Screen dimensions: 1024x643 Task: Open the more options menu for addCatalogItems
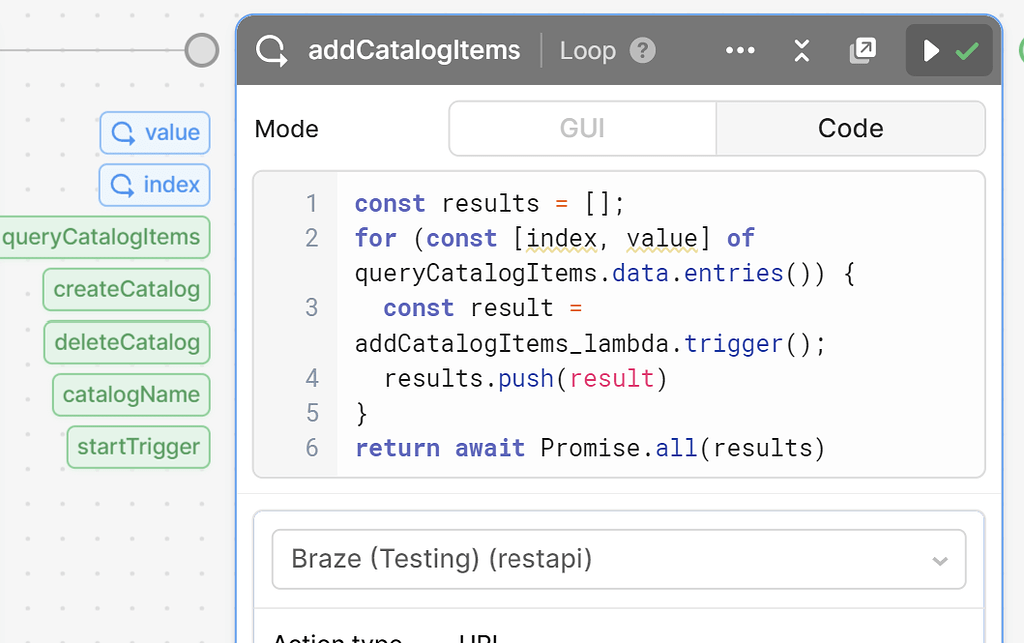click(x=740, y=50)
